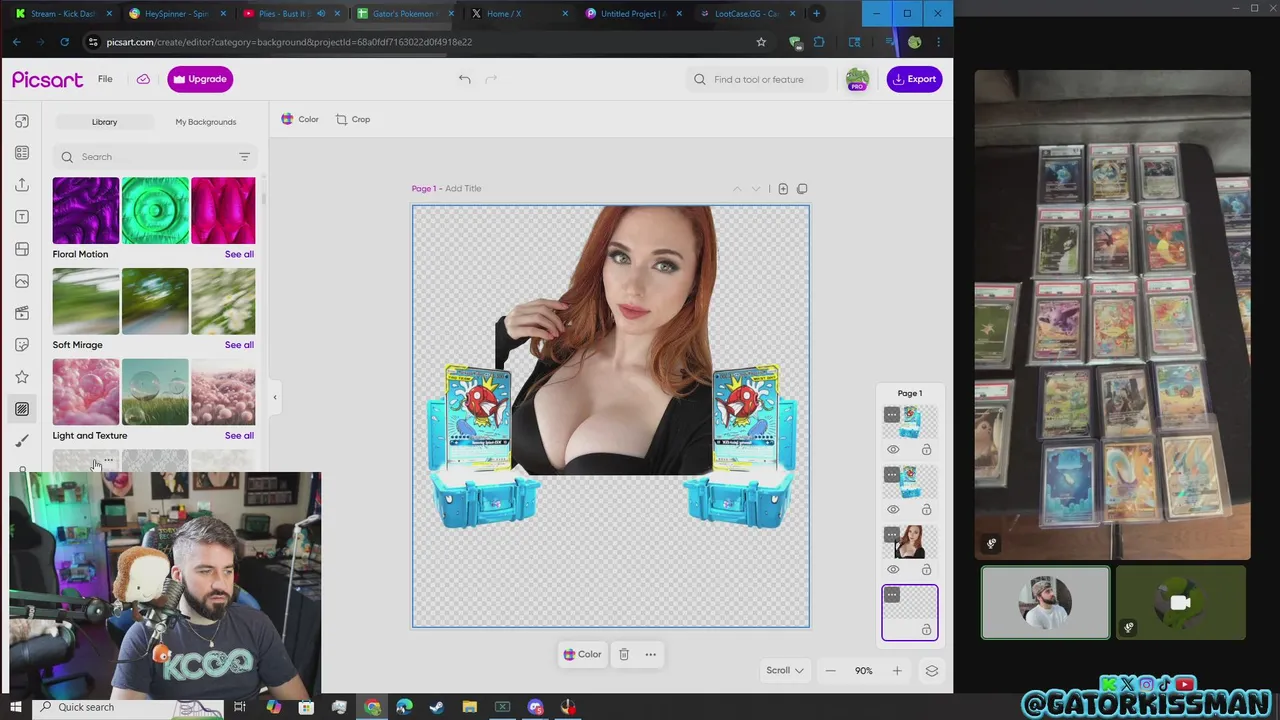Collapse the backgrounds side panel
This screenshot has height=720, width=1280.
[275, 397]
